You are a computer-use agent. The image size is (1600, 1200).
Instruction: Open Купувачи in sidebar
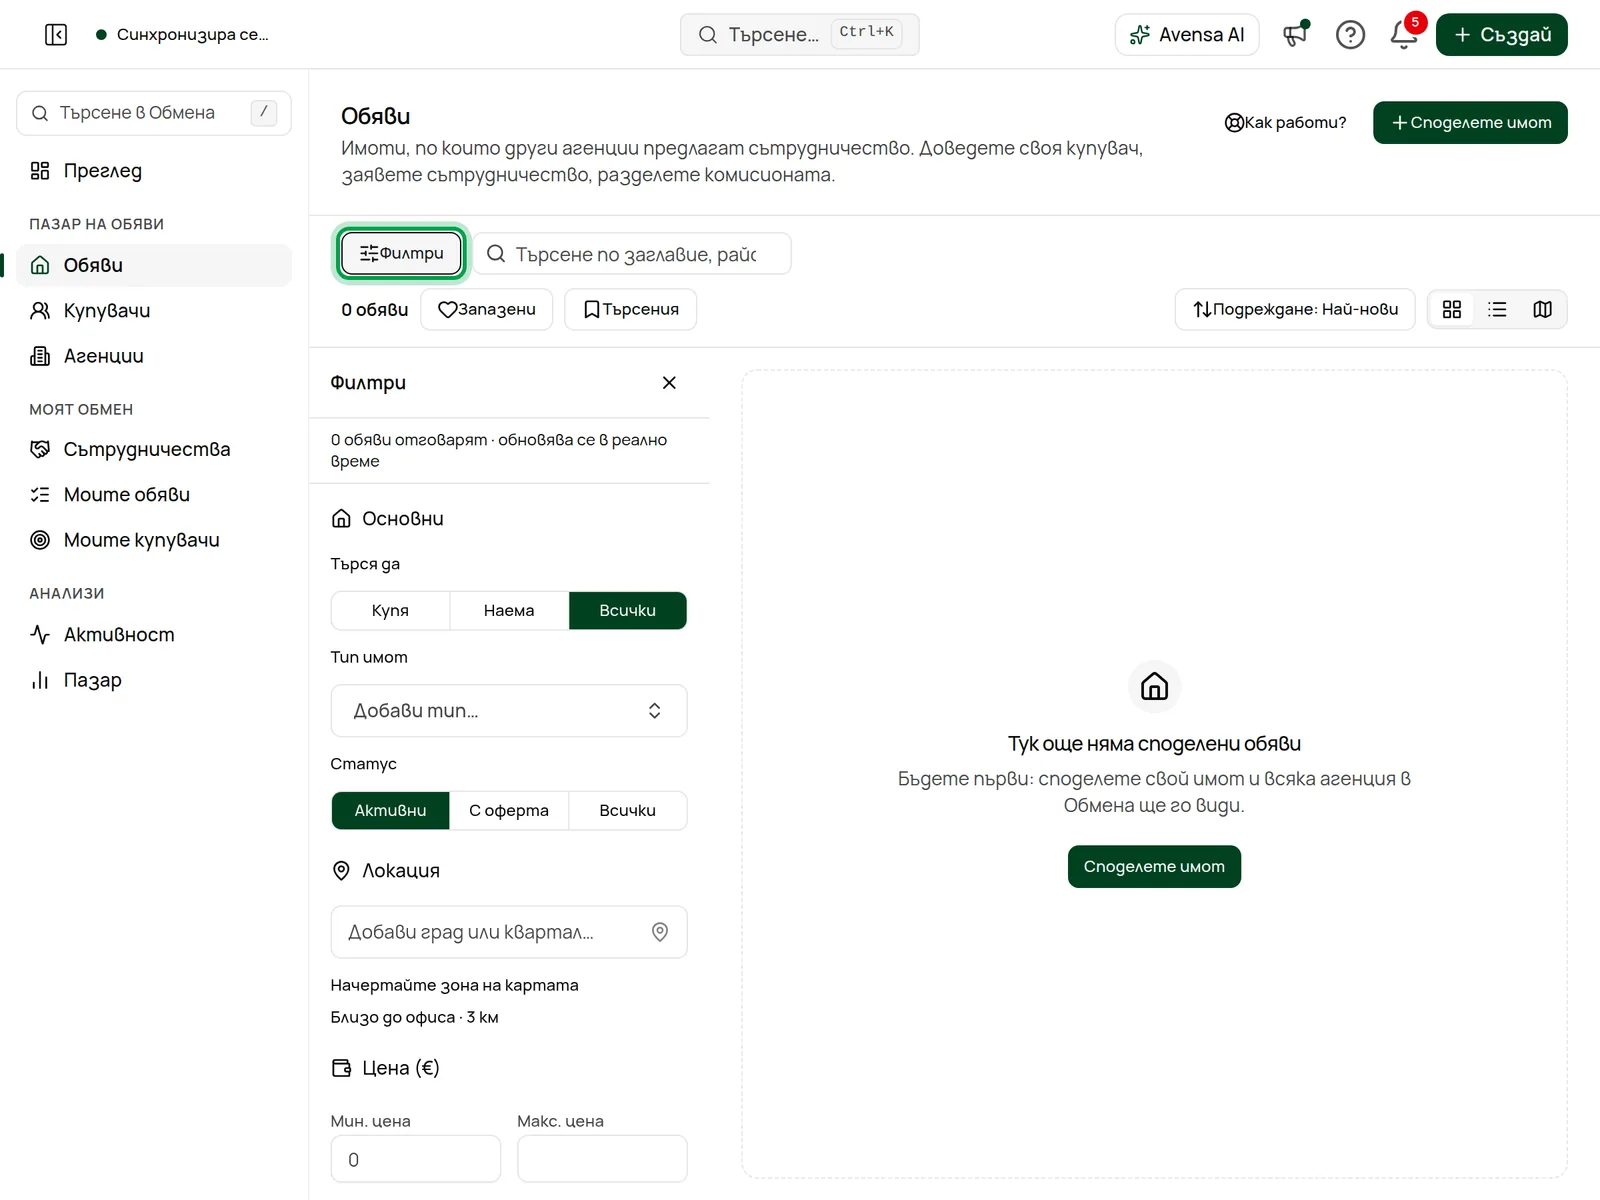154,311
